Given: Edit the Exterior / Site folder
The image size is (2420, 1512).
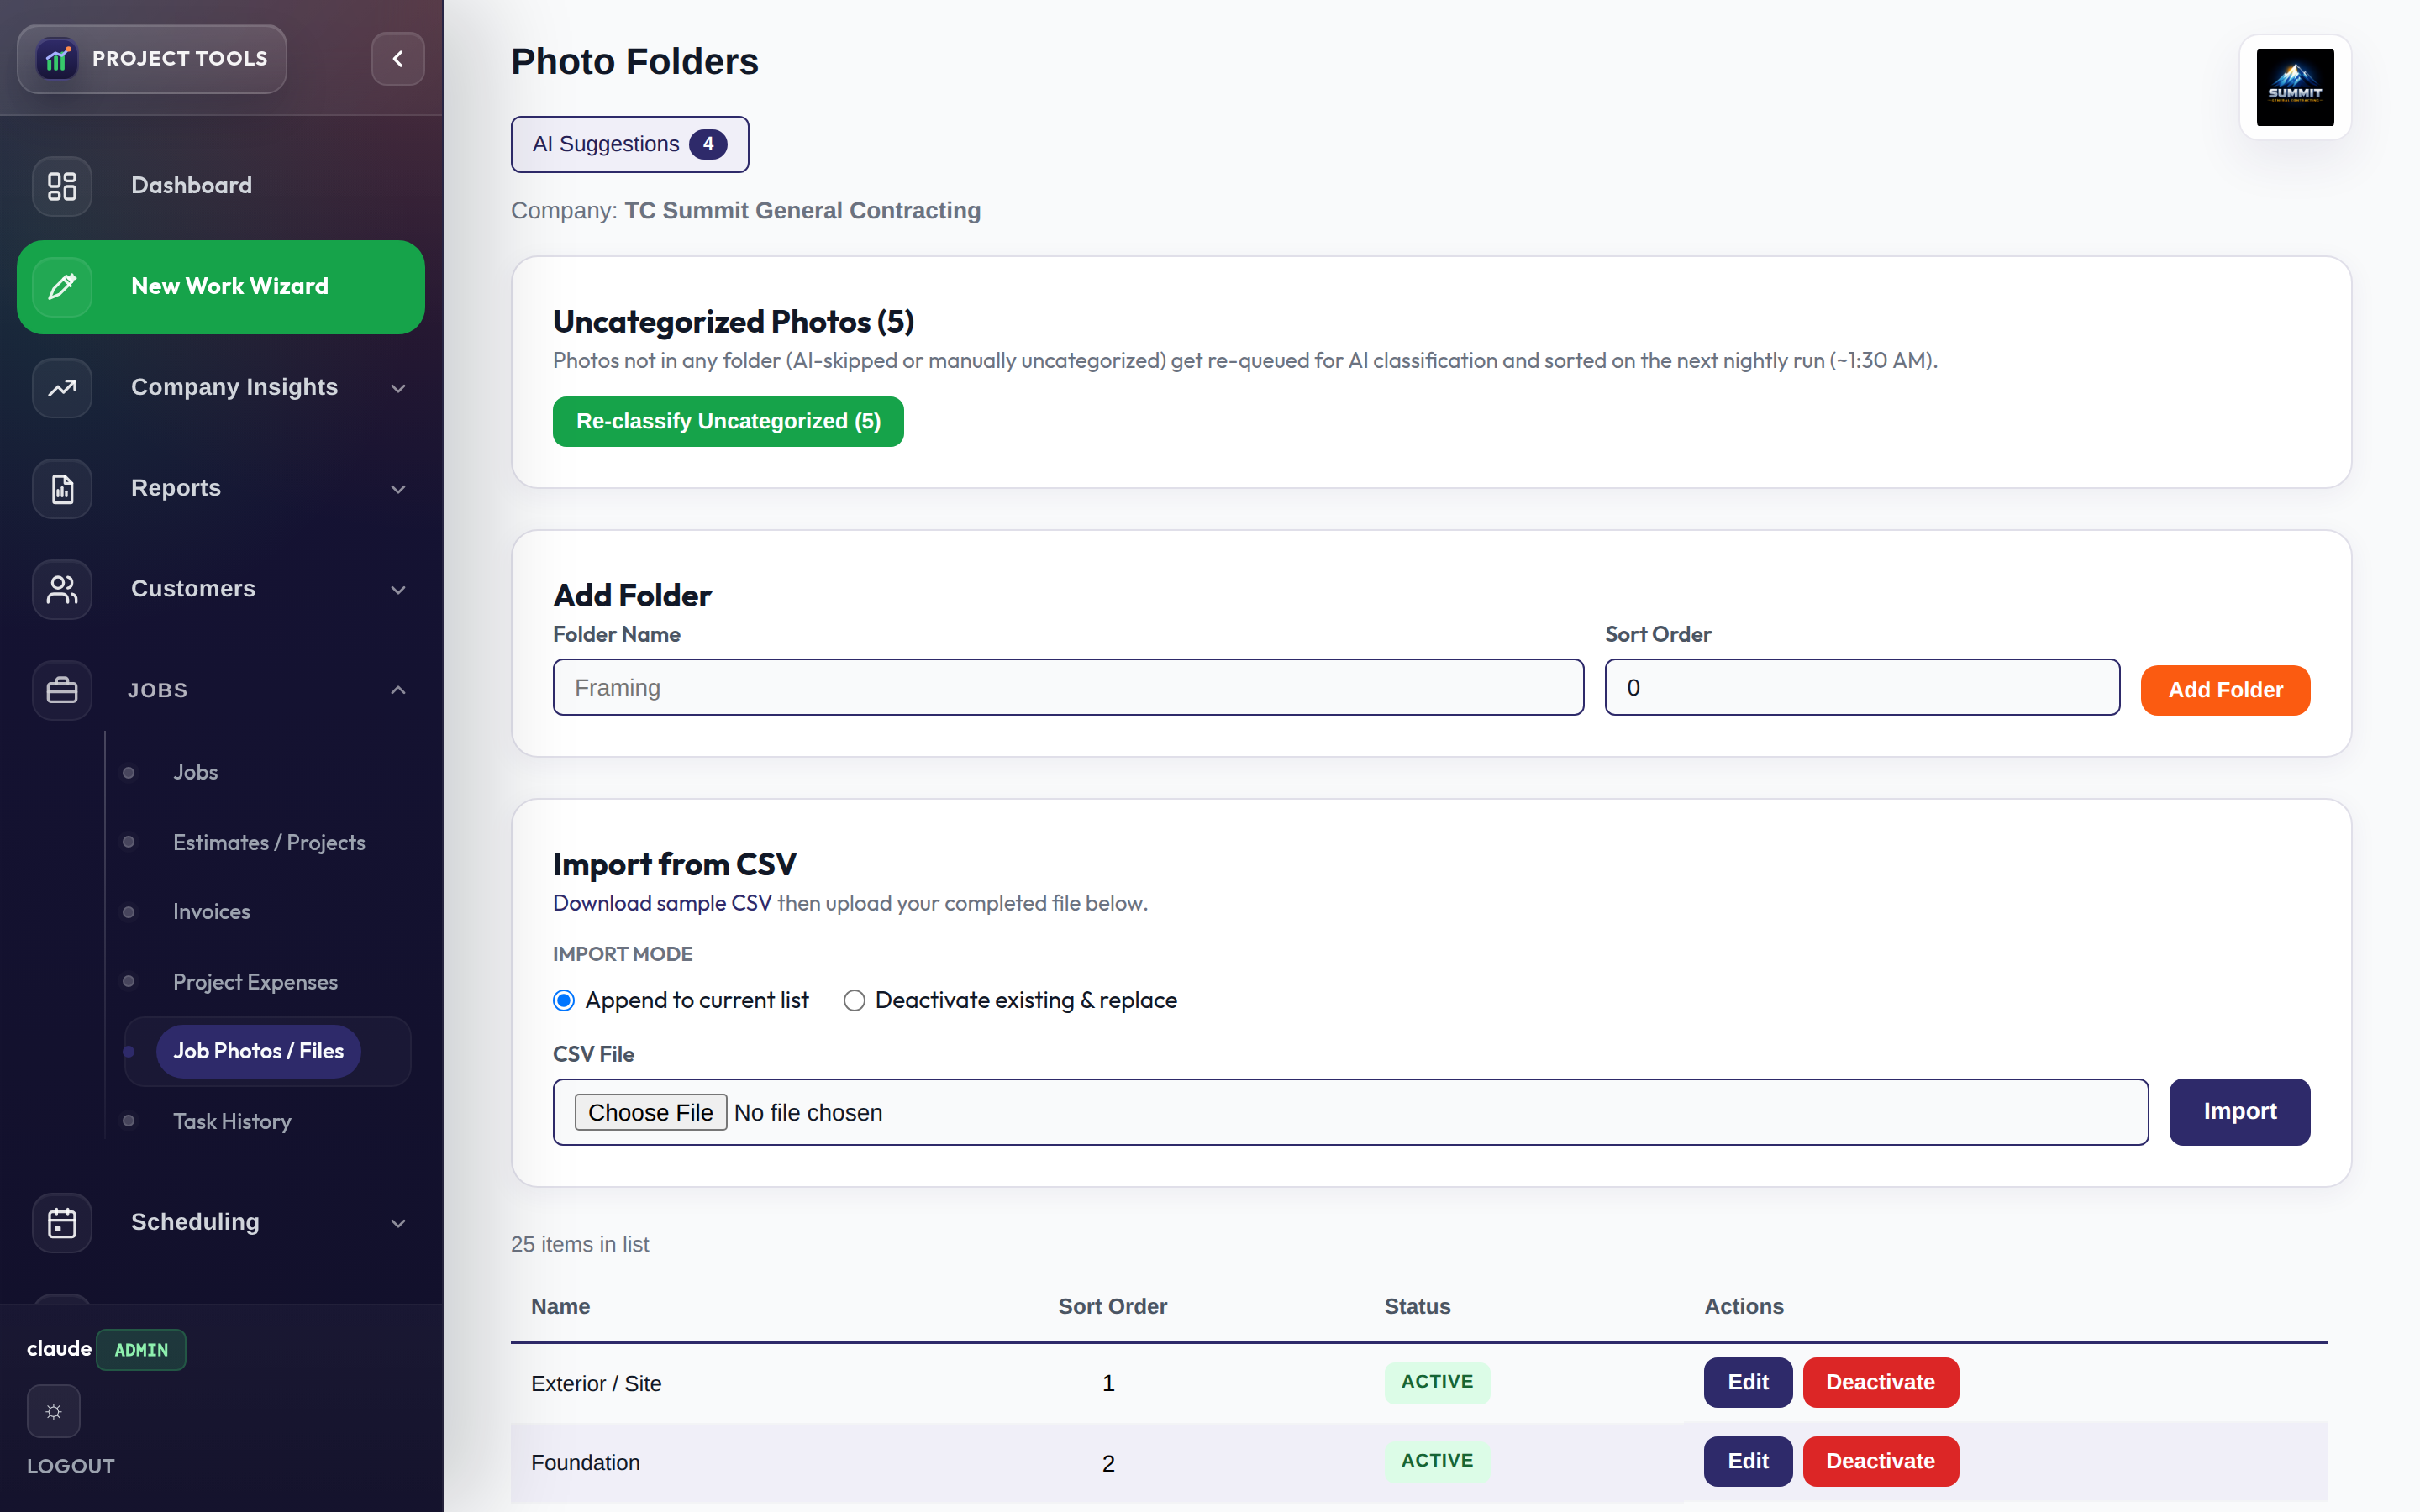Looking at the screenshot, I should (1748, 1383).
